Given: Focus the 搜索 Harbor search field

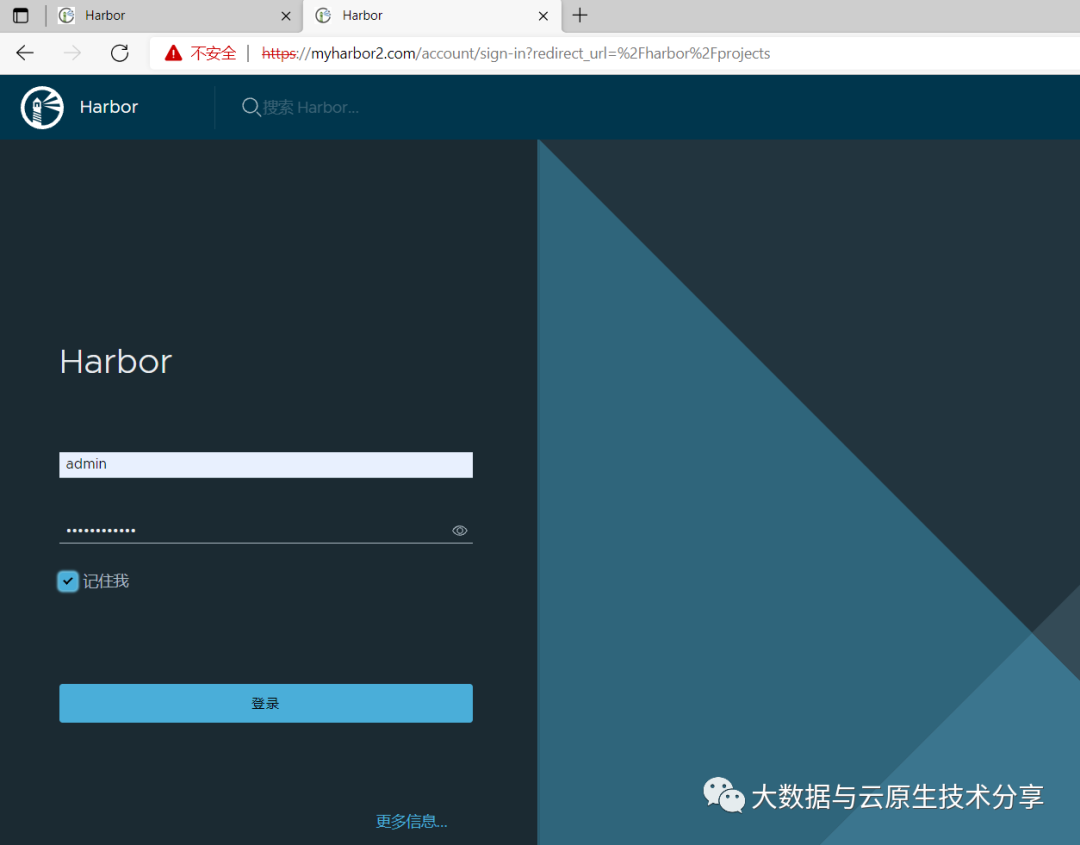Looking at the screenshot, I should click(x=310, y=107).
